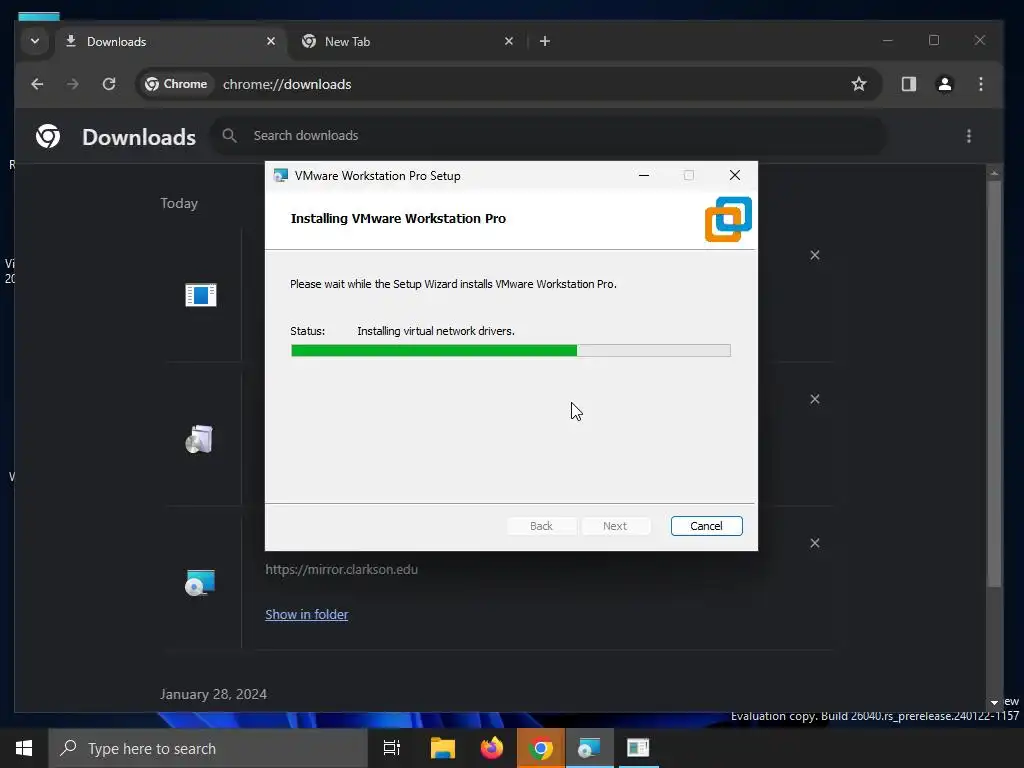Click the second download's installer file icon
The height and width of the screenshot is (768, 1024).
point(199,439)
